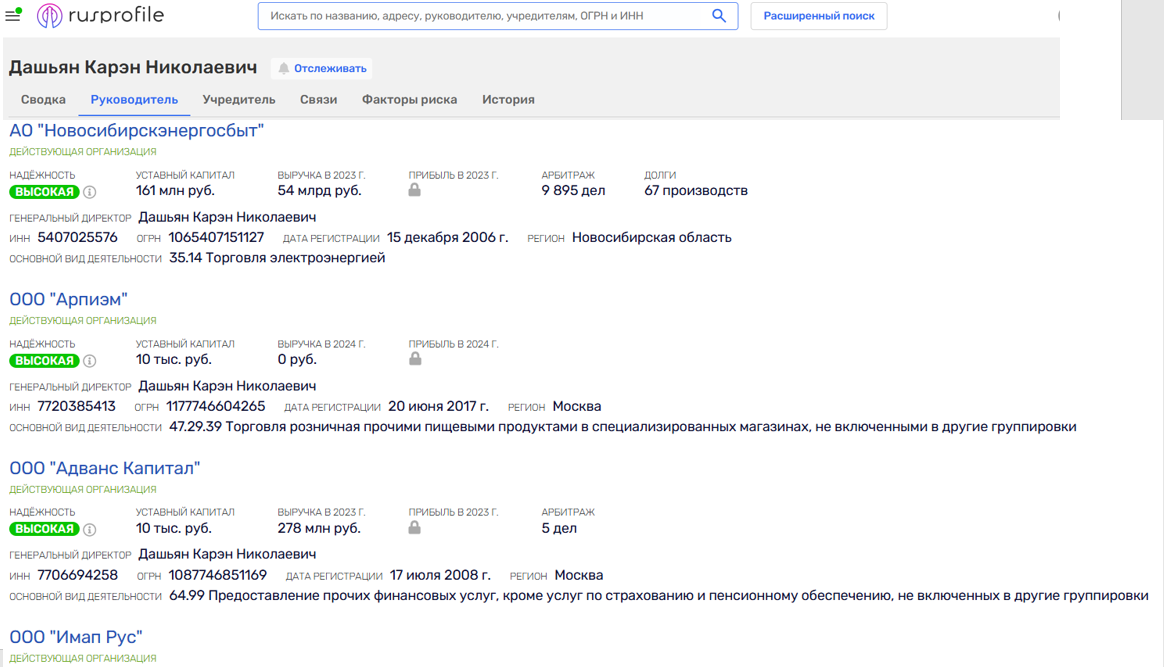1164x667 pixels.
Task: Click 278 млн руб. revenue value
Action: click(319, 528)
